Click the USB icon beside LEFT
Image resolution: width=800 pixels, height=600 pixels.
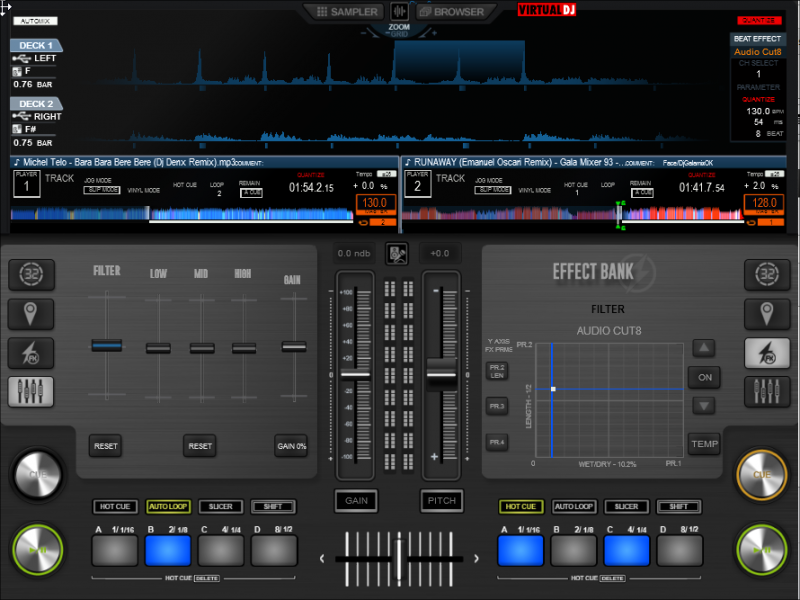pyautogui.click(x=21, y=59)
